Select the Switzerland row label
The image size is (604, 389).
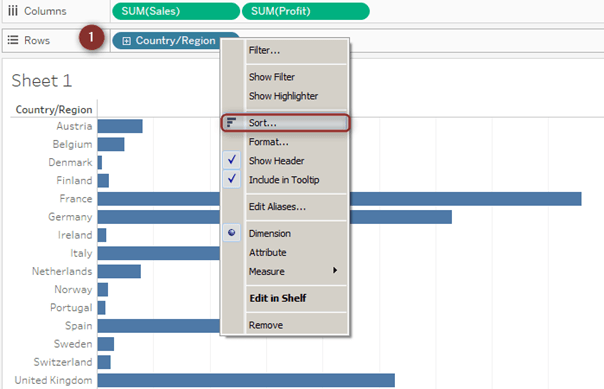(63, 362)
